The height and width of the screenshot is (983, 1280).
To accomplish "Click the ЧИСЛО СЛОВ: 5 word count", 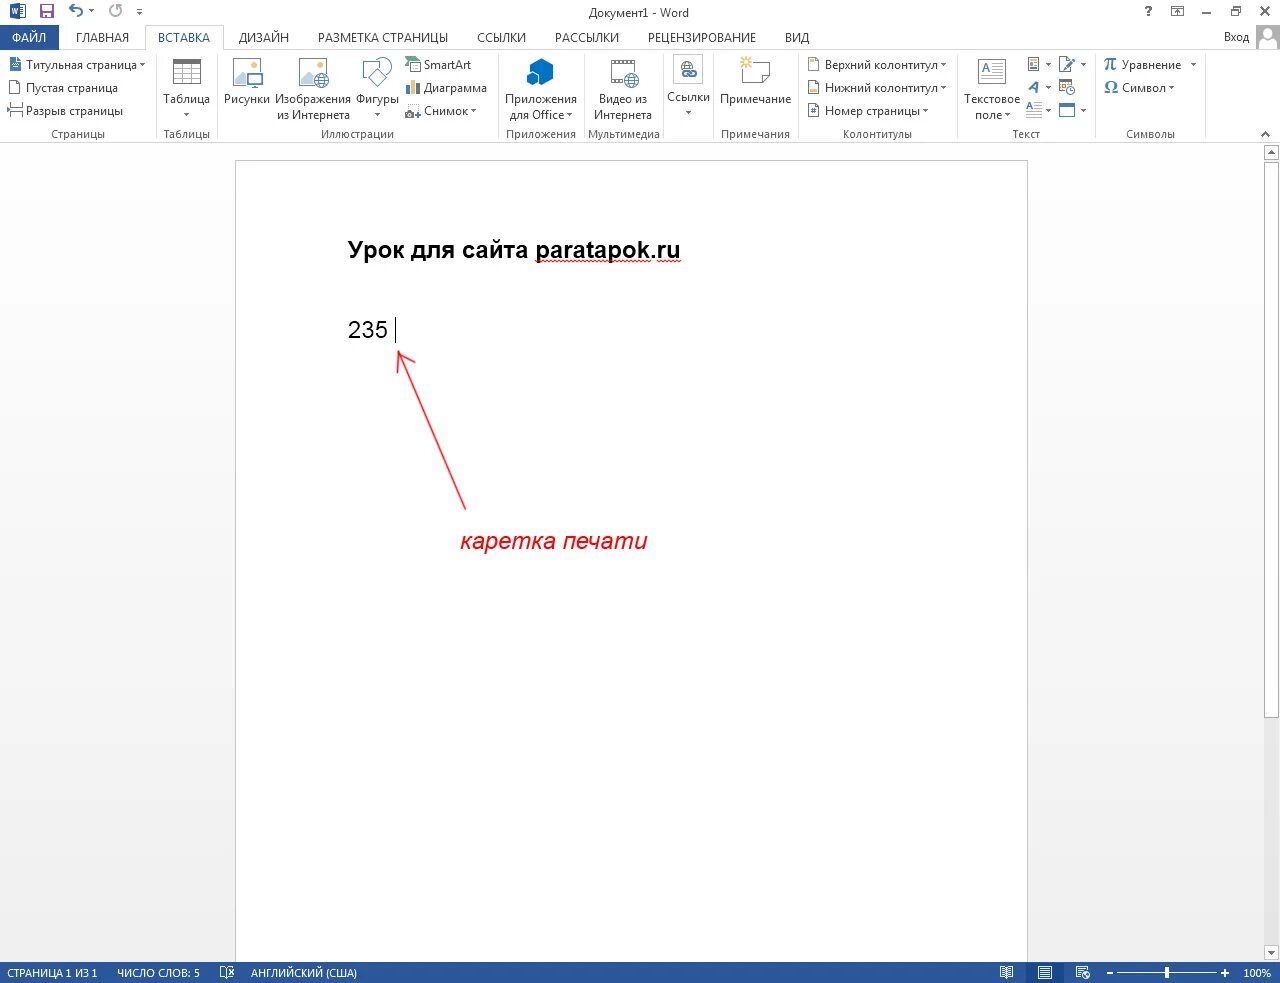I will [158, 973].
